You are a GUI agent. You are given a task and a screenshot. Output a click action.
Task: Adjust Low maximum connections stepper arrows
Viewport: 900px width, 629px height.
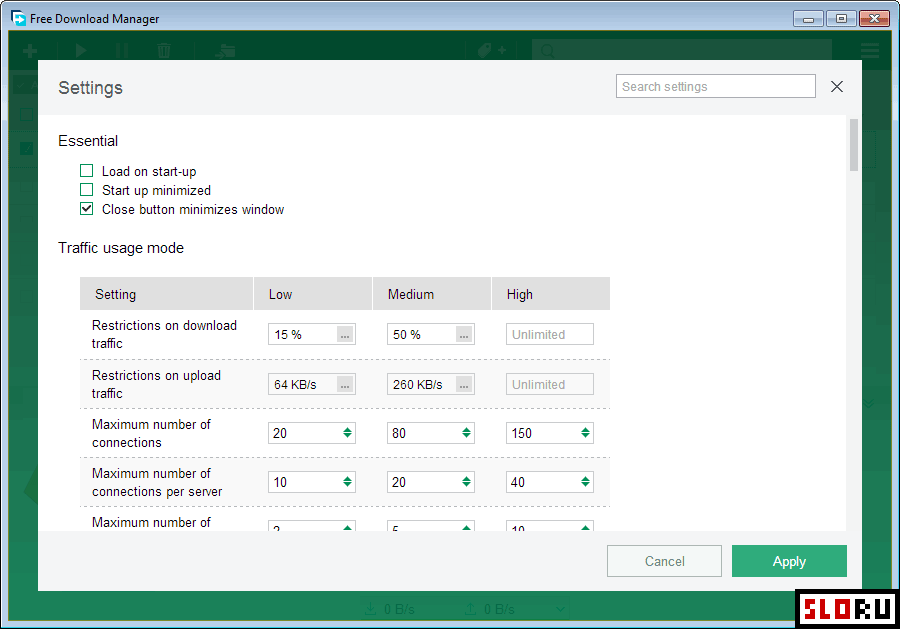pos(347,433)
